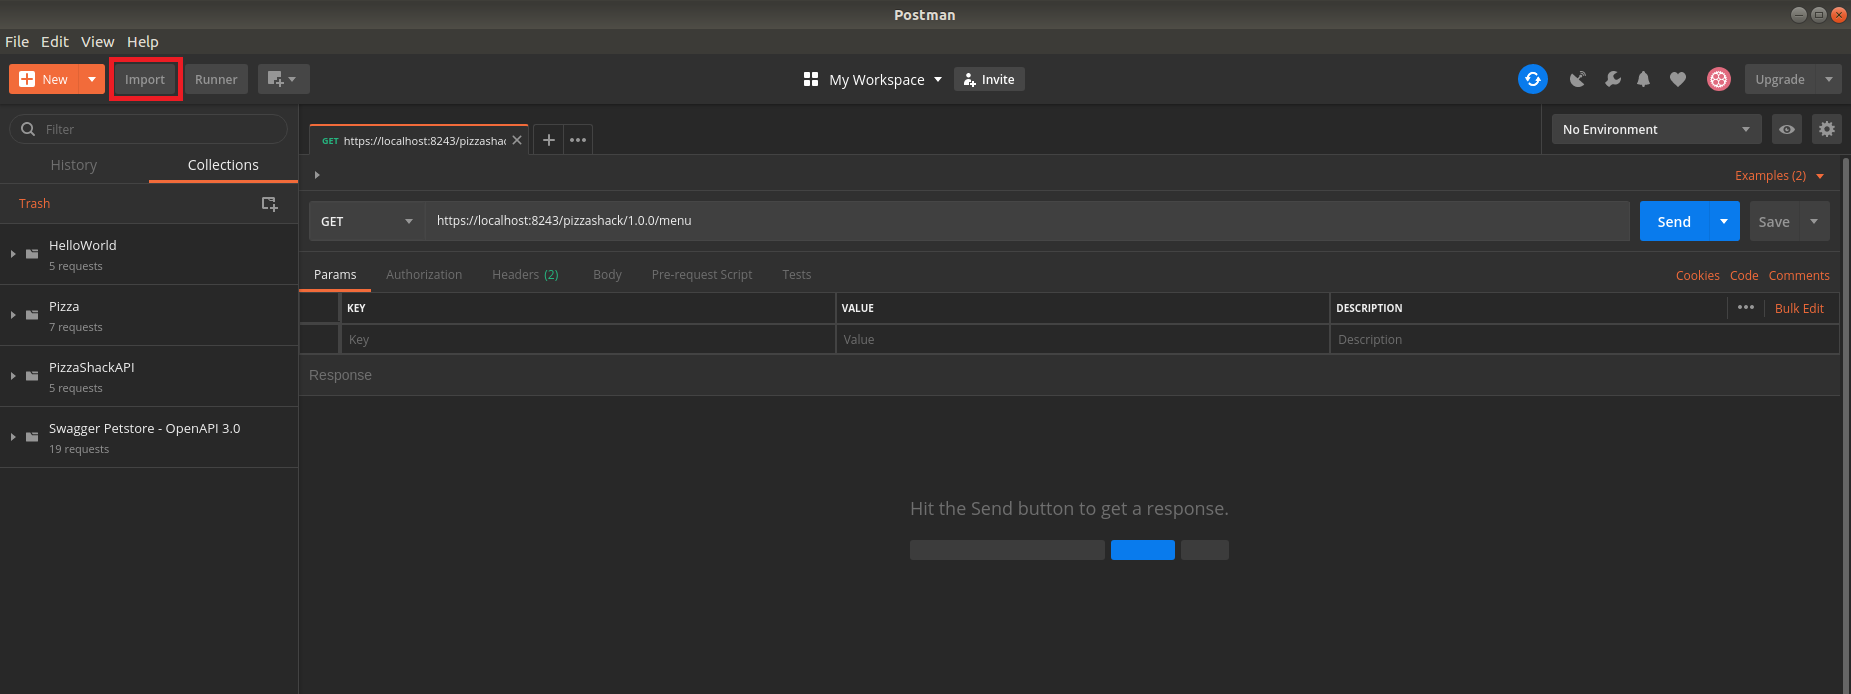Click the heart icon in header
The image size is (1851, 694).
[1678, 79]
